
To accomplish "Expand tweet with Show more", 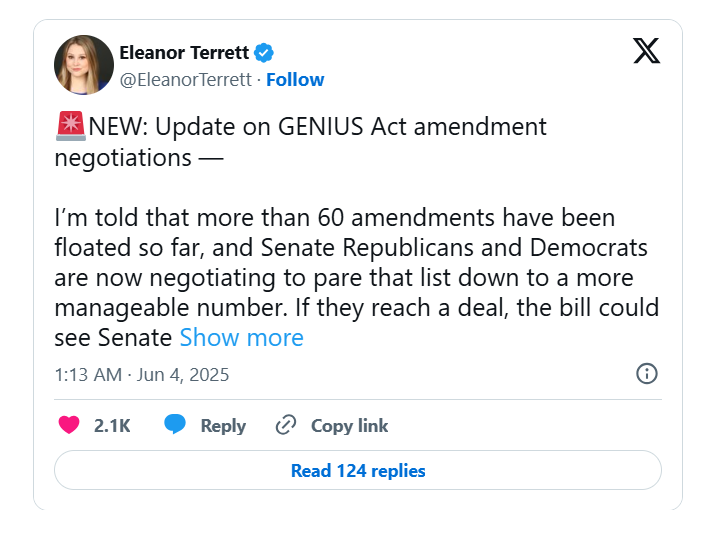I will [x=241, y=338].
